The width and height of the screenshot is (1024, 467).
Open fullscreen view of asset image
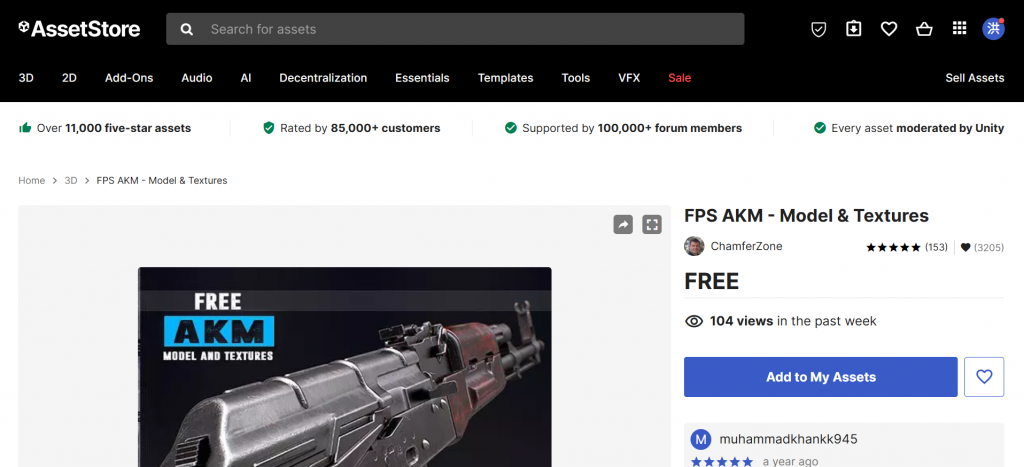coord(652,225)
